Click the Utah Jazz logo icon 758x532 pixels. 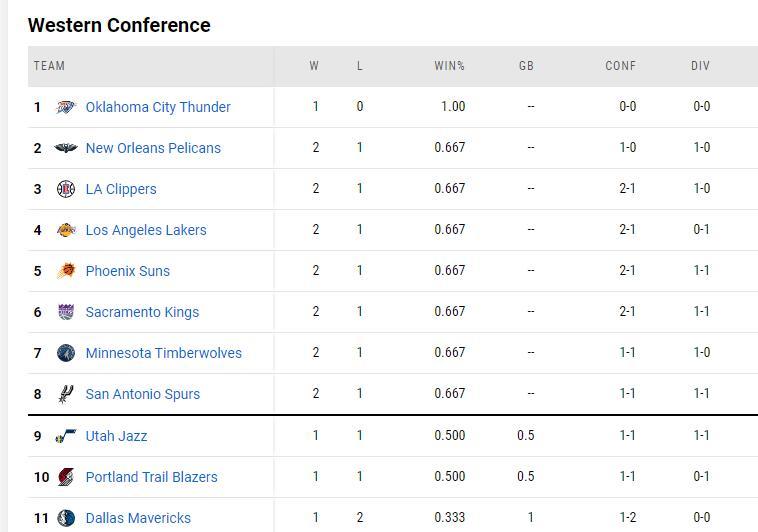66,436
